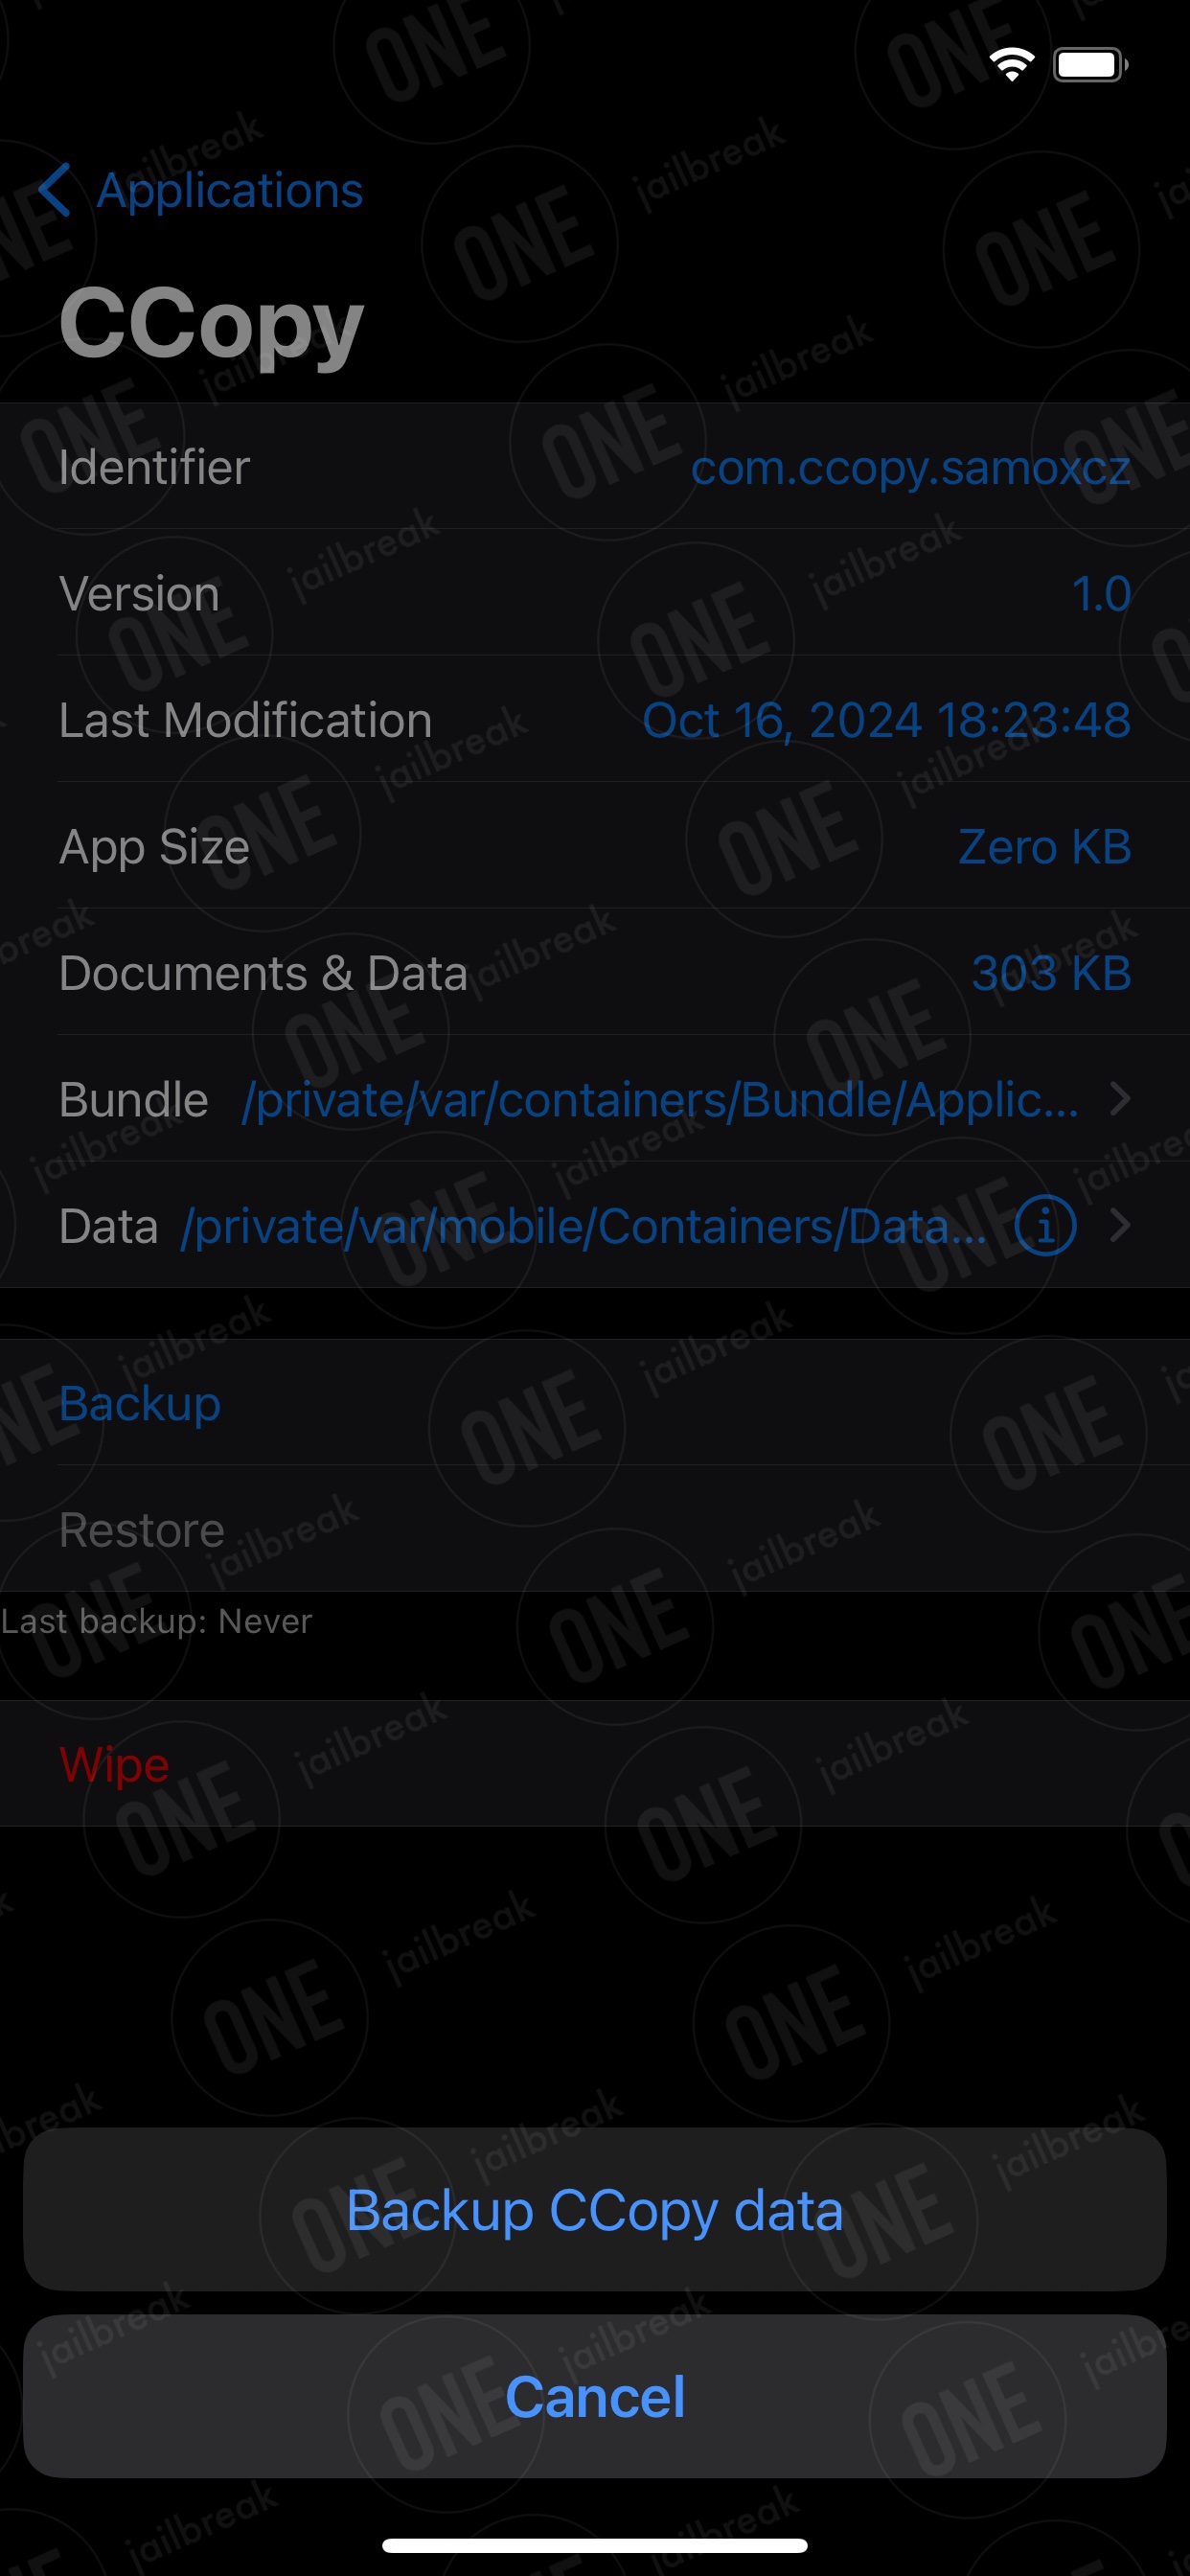The image size is (1190, 2576).
Task: Select the Backup menu item
Action: pos(595,1403)
